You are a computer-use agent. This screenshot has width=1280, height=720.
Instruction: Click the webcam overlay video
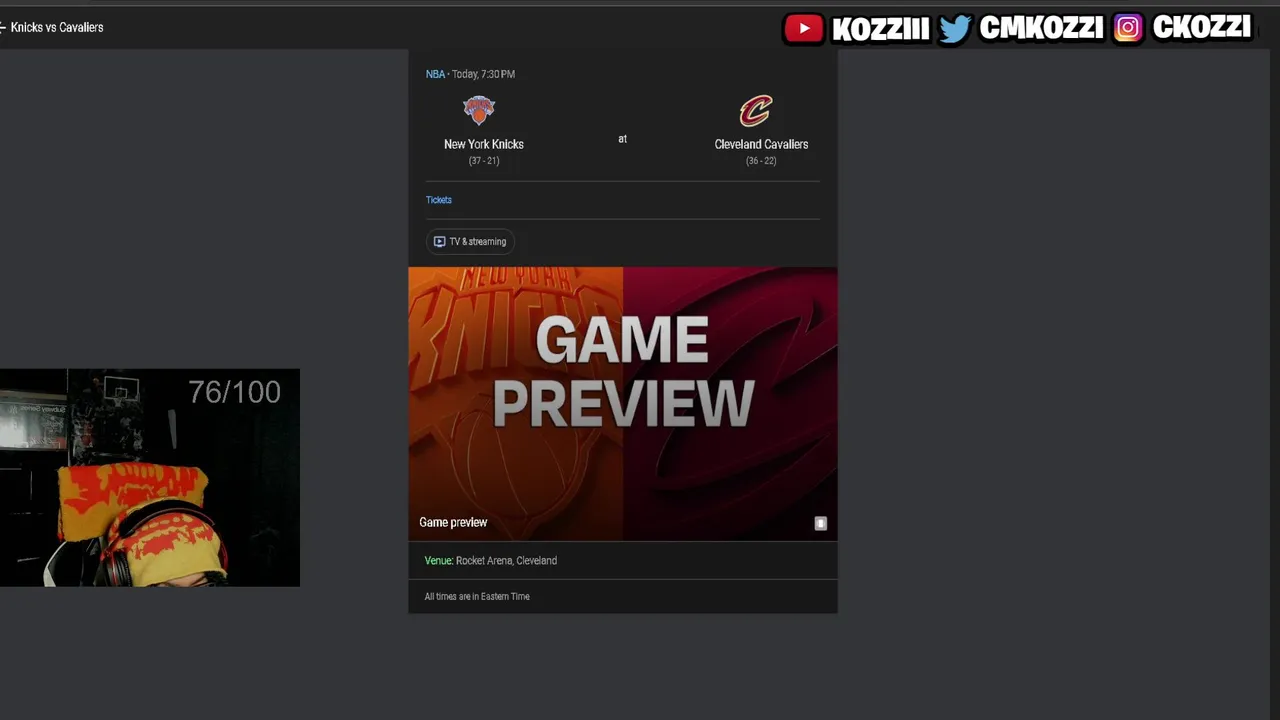click(150, 478)
